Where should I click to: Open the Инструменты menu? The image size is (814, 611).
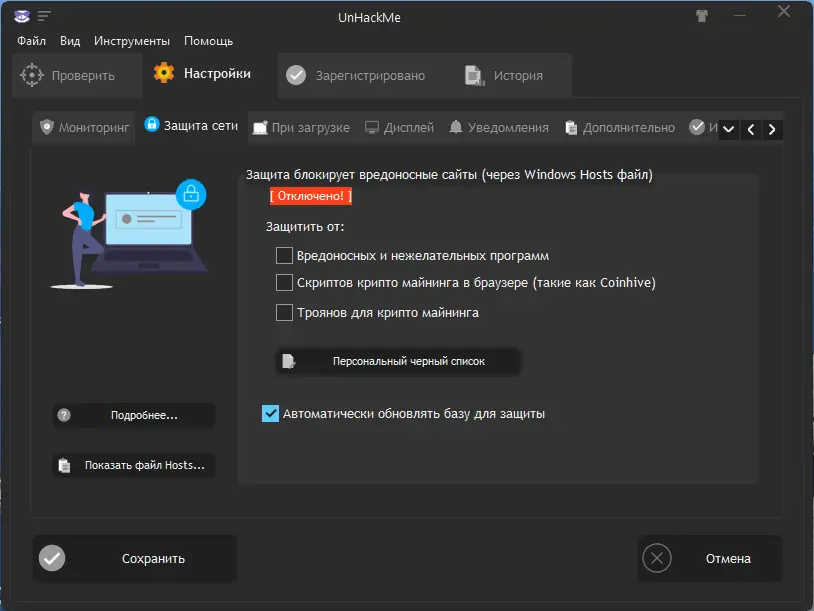click(133, 41)
